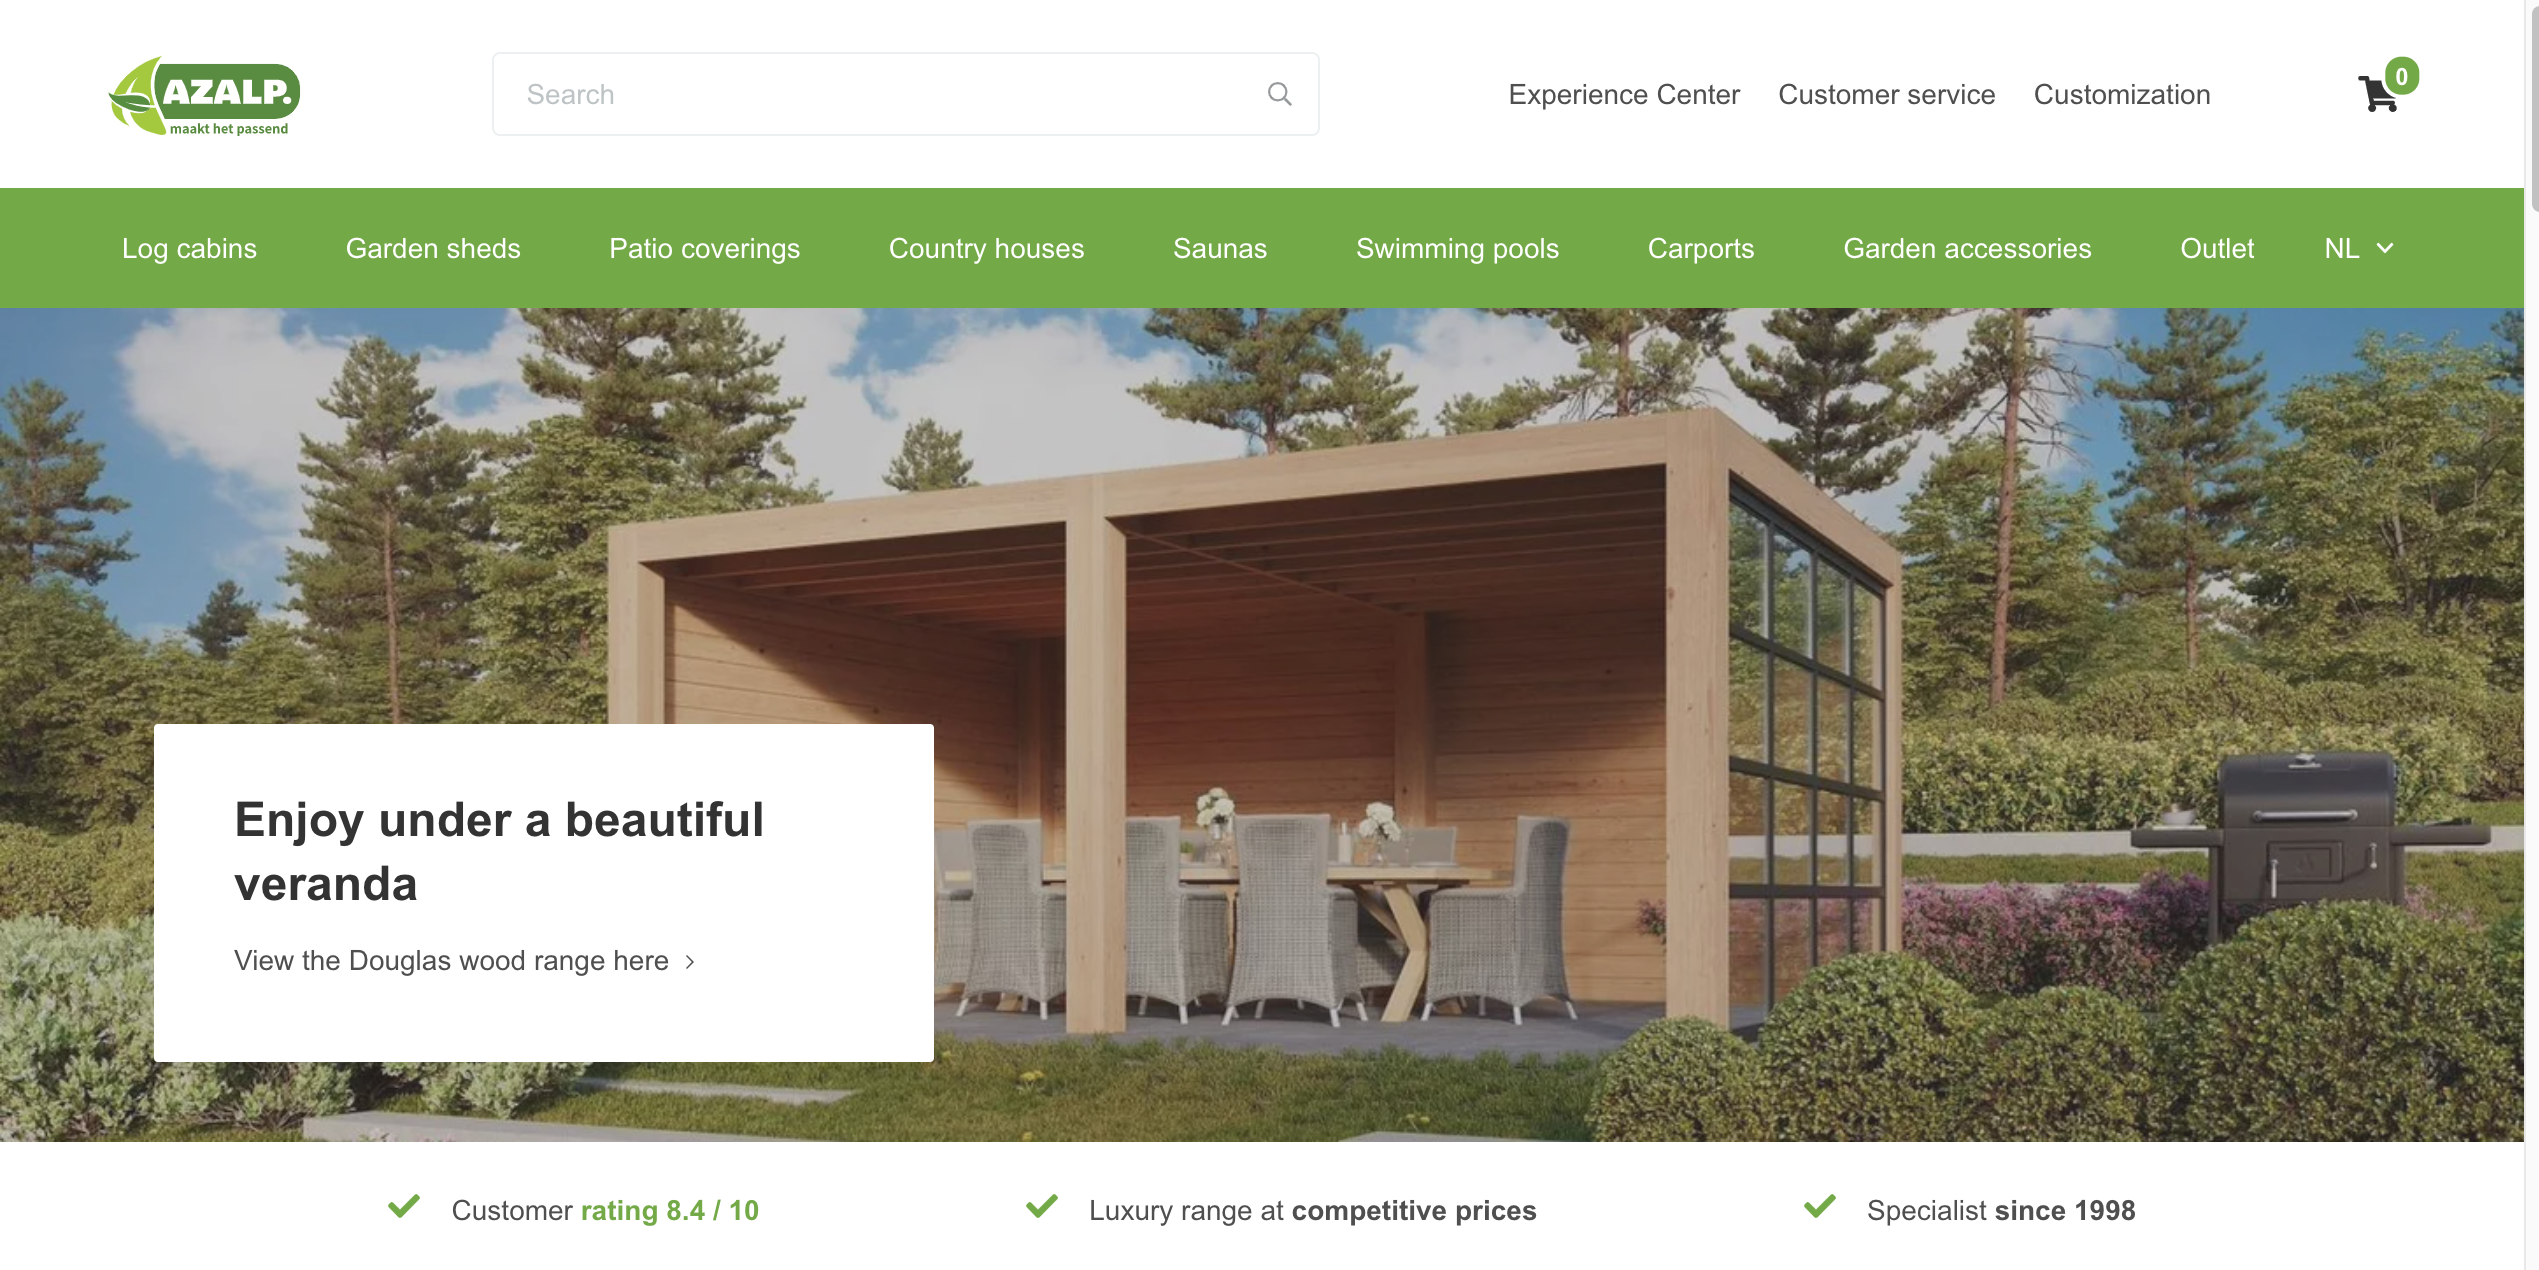The height and width of the screenshot is (1270, 2539).
Task: View the Douglas wood range here
Action: tap(451, 961)
